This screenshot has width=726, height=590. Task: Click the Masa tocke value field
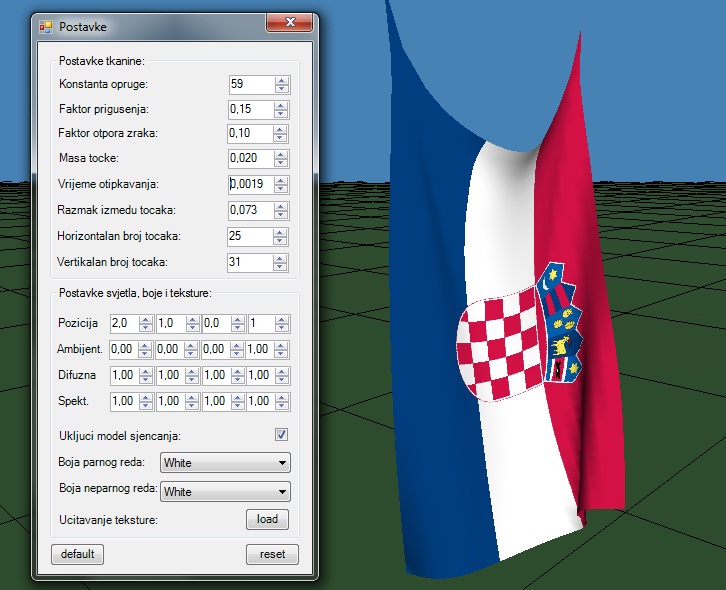coord(251,158)
